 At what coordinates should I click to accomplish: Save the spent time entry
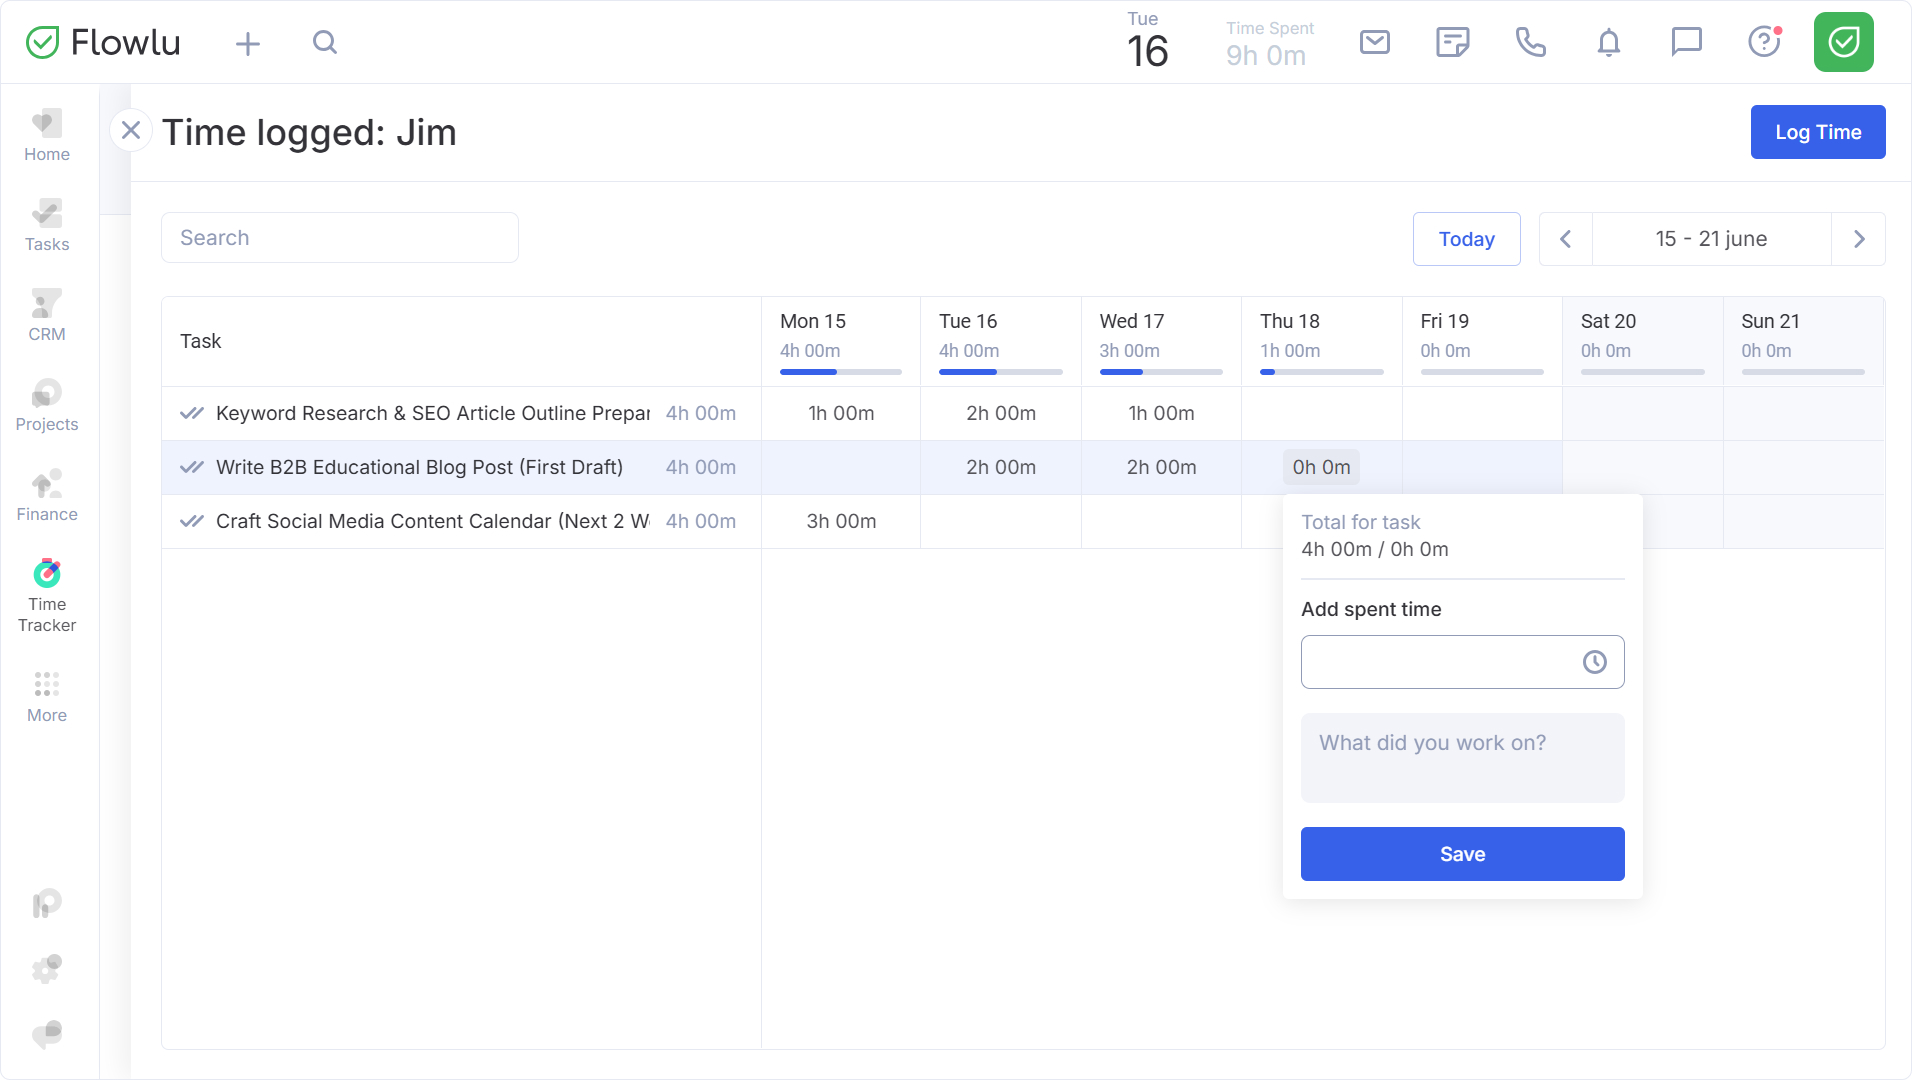tap(1463, 854)
